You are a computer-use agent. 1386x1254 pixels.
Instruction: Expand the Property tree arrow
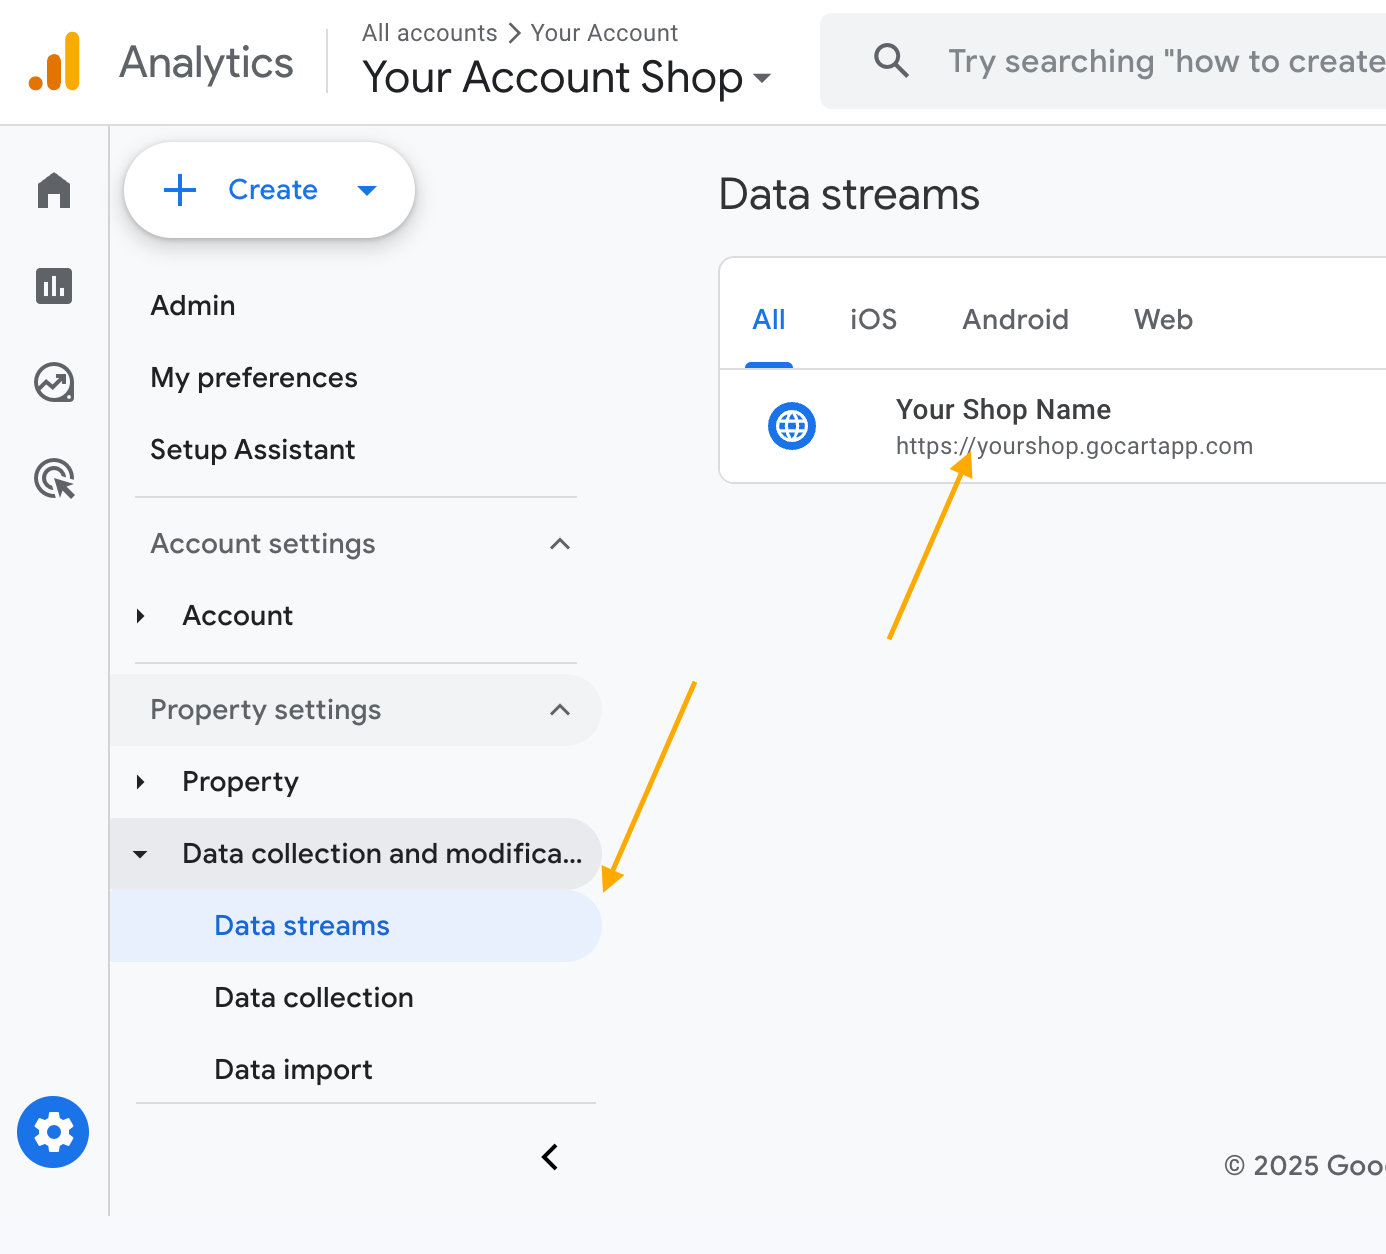pos(141,782)
